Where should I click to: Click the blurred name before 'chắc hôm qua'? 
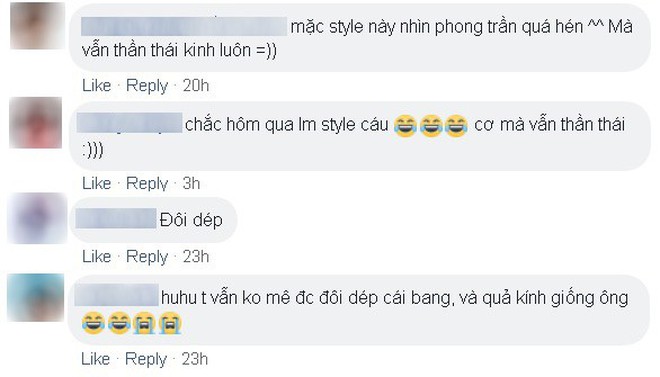pos(130,123)
